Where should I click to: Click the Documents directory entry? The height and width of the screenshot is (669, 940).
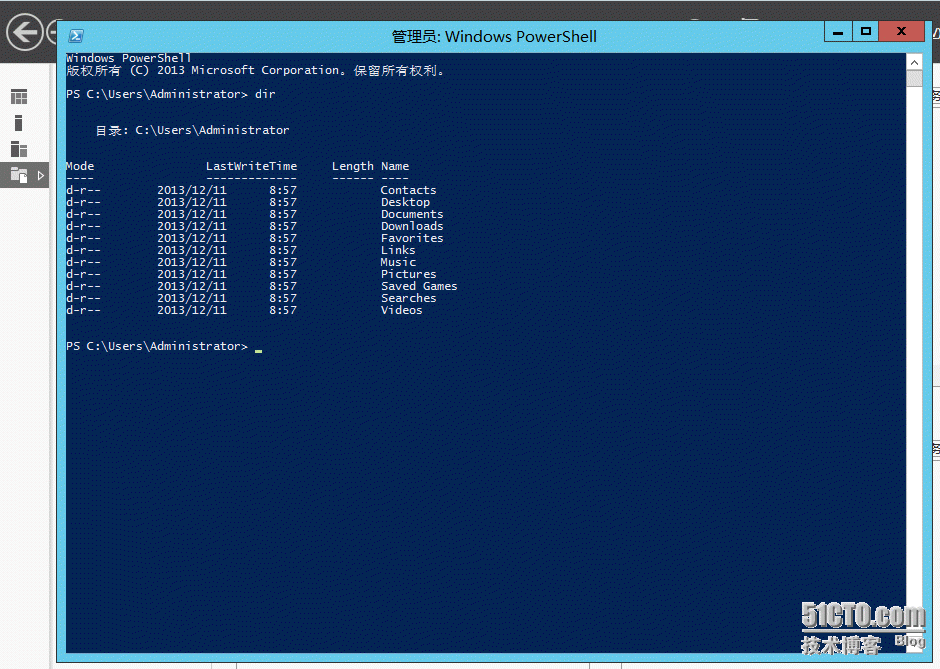[x=412, y=214]
